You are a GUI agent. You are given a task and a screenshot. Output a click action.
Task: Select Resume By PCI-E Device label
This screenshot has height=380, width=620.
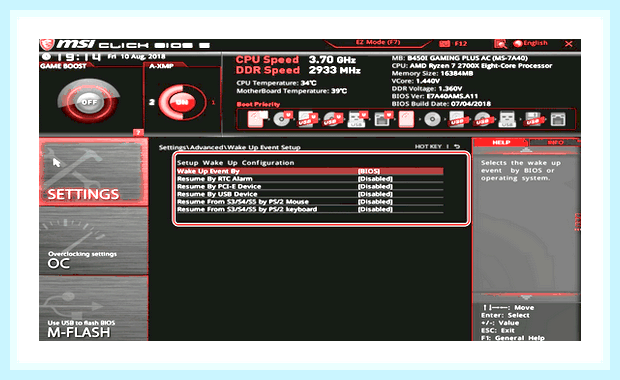tap(219, 186)
